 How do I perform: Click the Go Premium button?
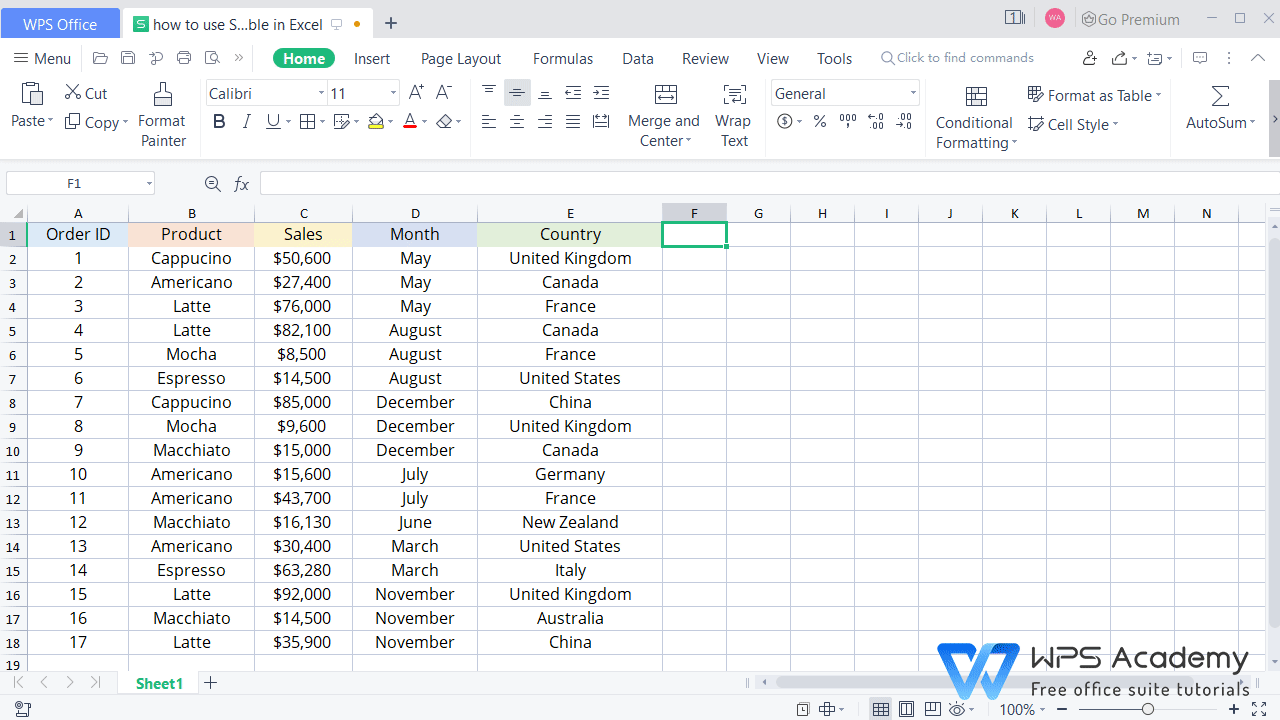tap(1130, 19)
